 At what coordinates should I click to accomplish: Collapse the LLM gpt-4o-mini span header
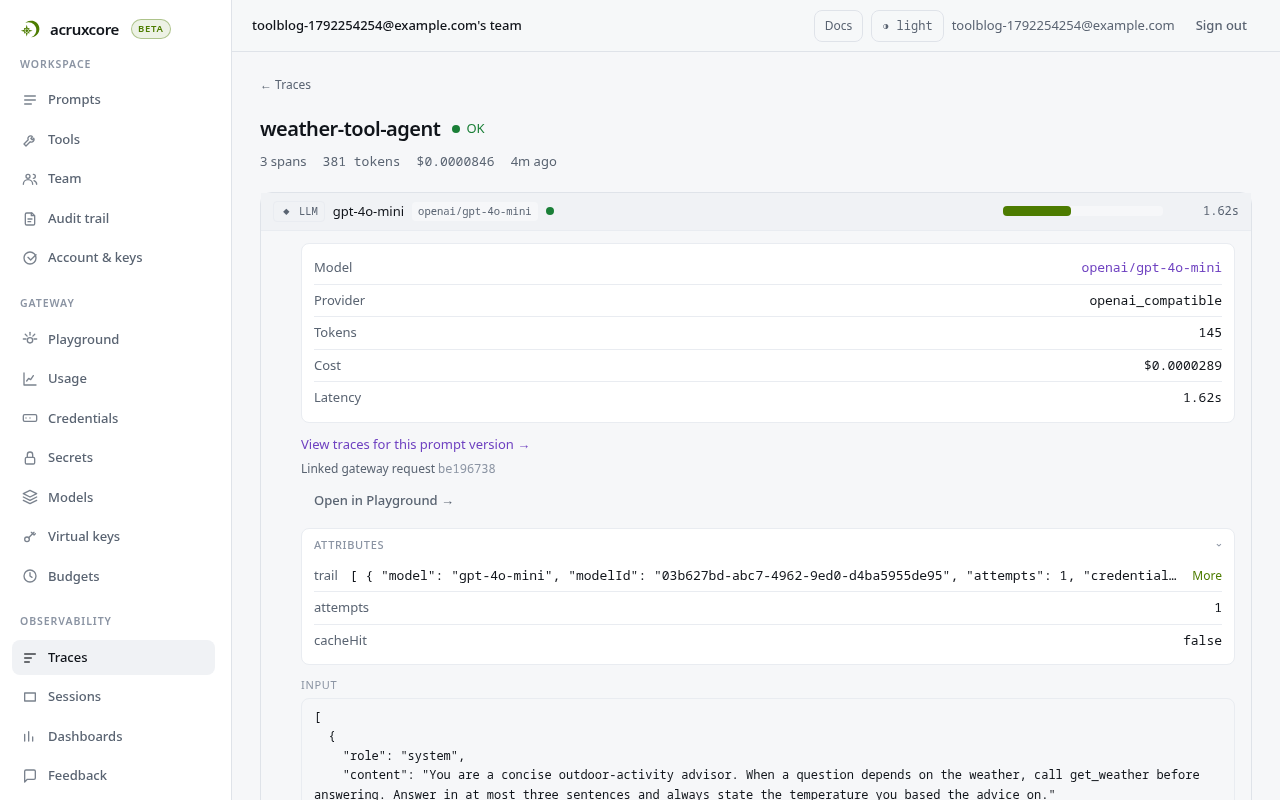[x=756, y=212]
